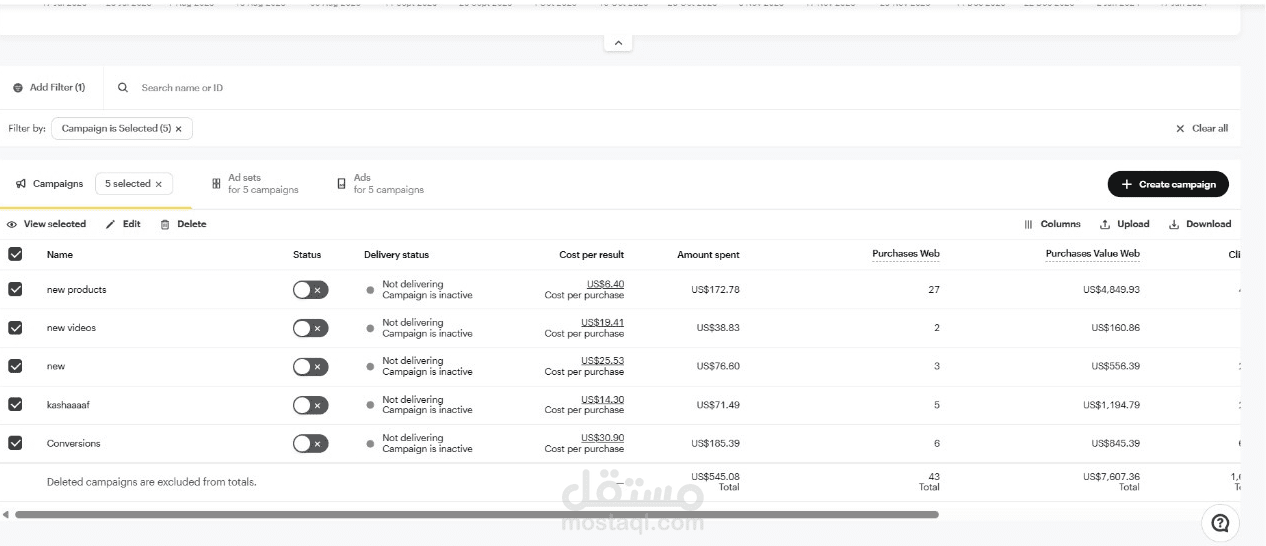Viewport: 1266px width, 546px height.
Task: Turn on the kashaaaaf status toggle
Action: (310, 405)
